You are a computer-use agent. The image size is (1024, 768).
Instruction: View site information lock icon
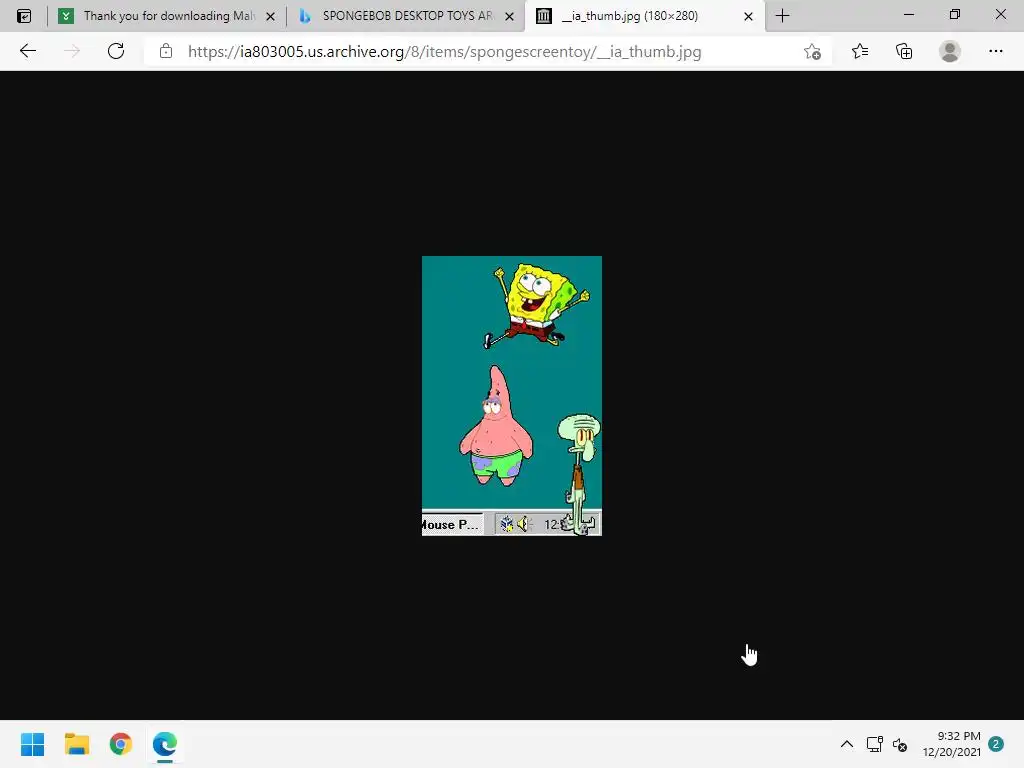(166, 51)
